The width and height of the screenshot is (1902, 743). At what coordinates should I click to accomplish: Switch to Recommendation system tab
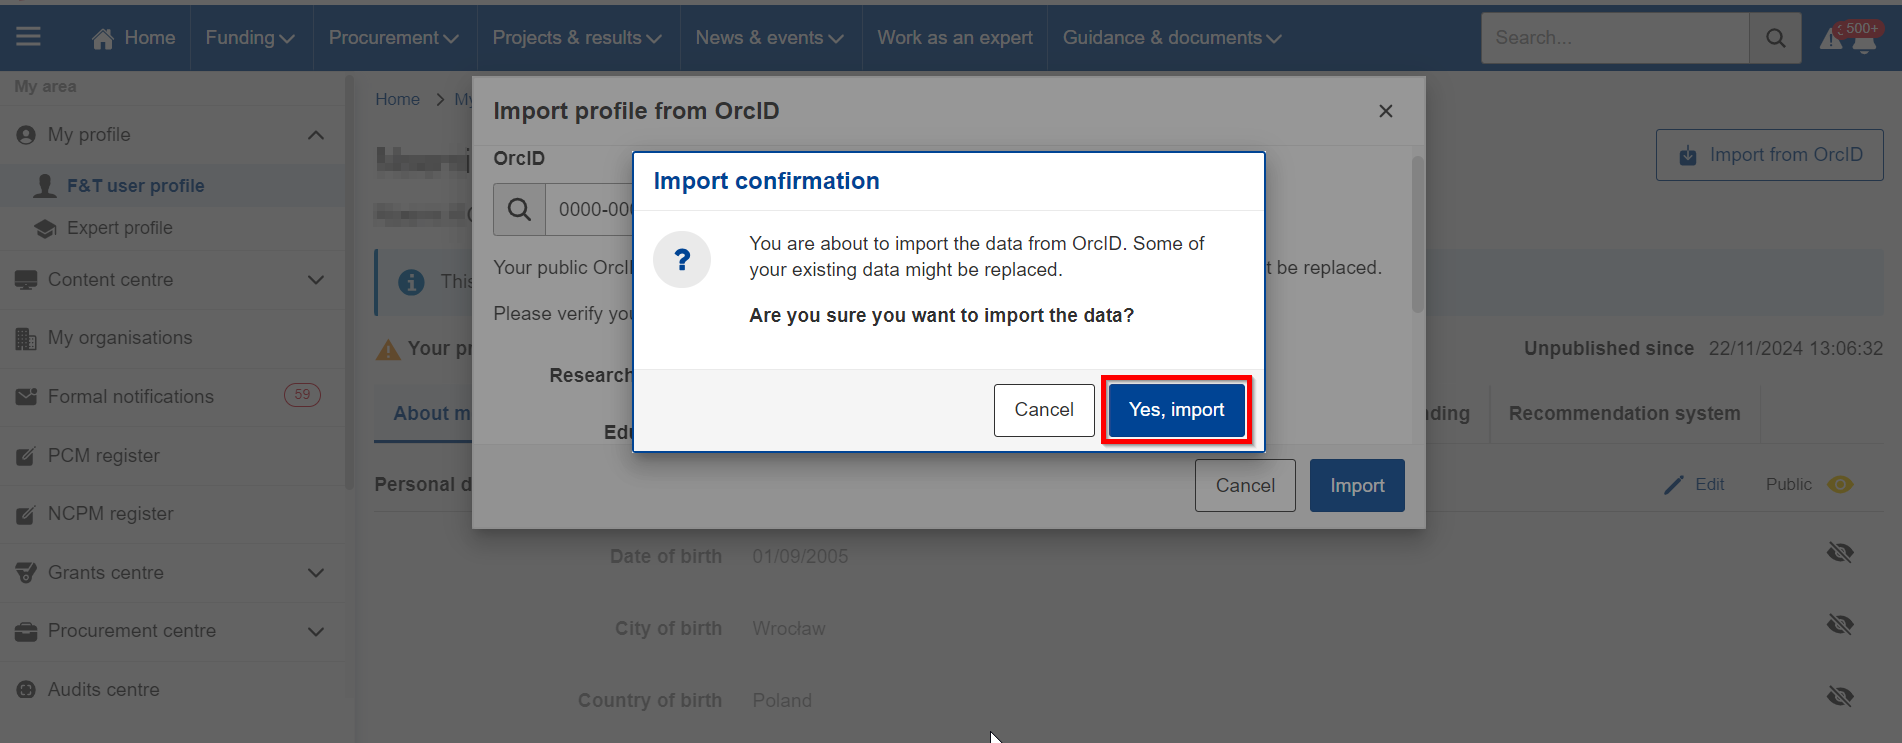click(x=1624, y=414)
